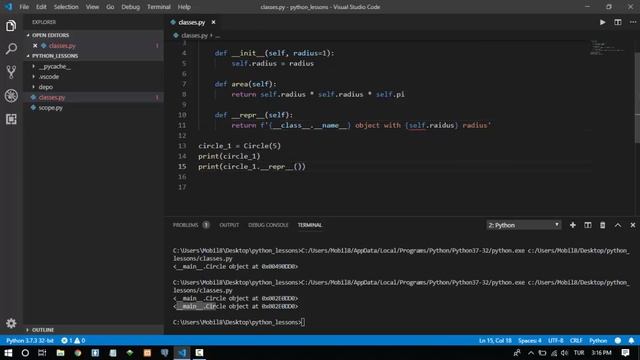Switch to the Output panel tab
Viewport: 640px width, 360px height.
point(229,225)
